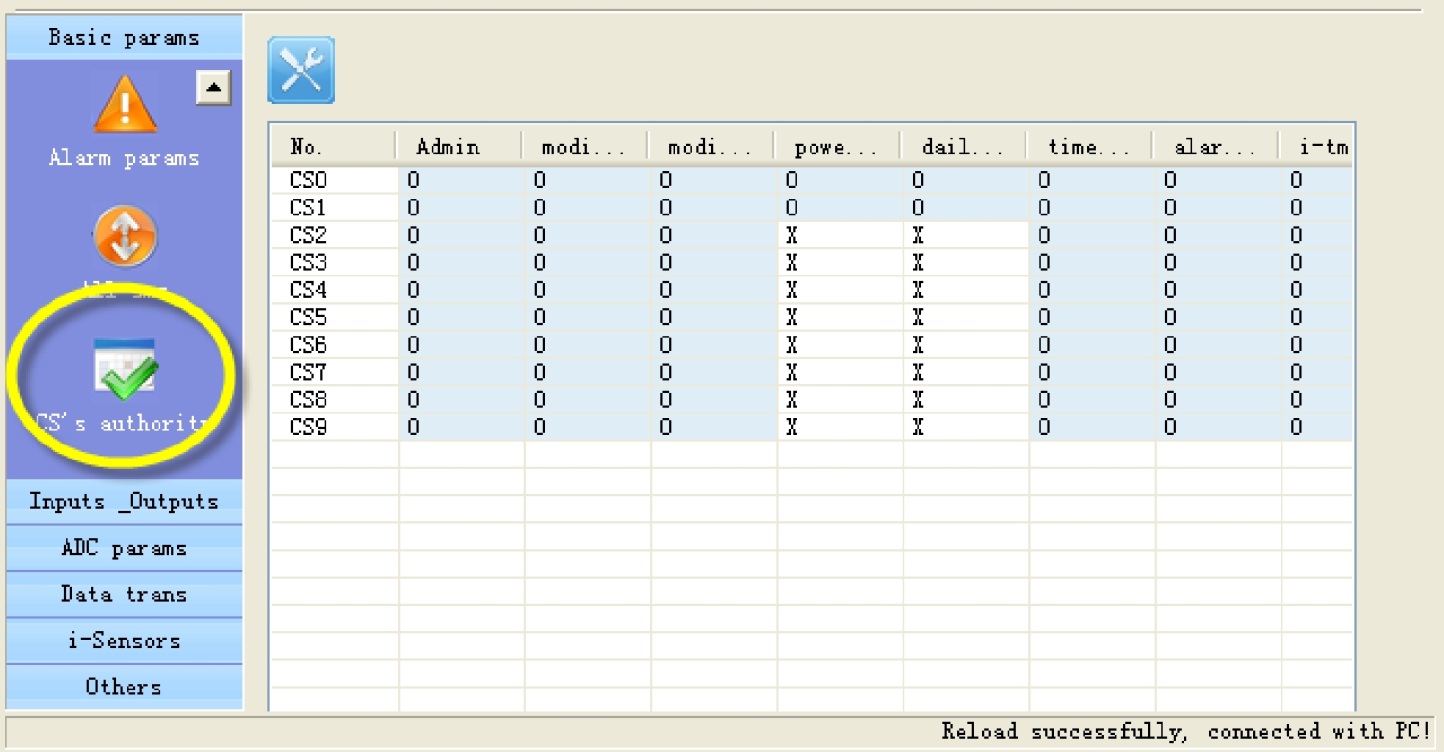Screen dimensions: 1444x752
Task: Click the time... column header
Action: (1089, 147)
